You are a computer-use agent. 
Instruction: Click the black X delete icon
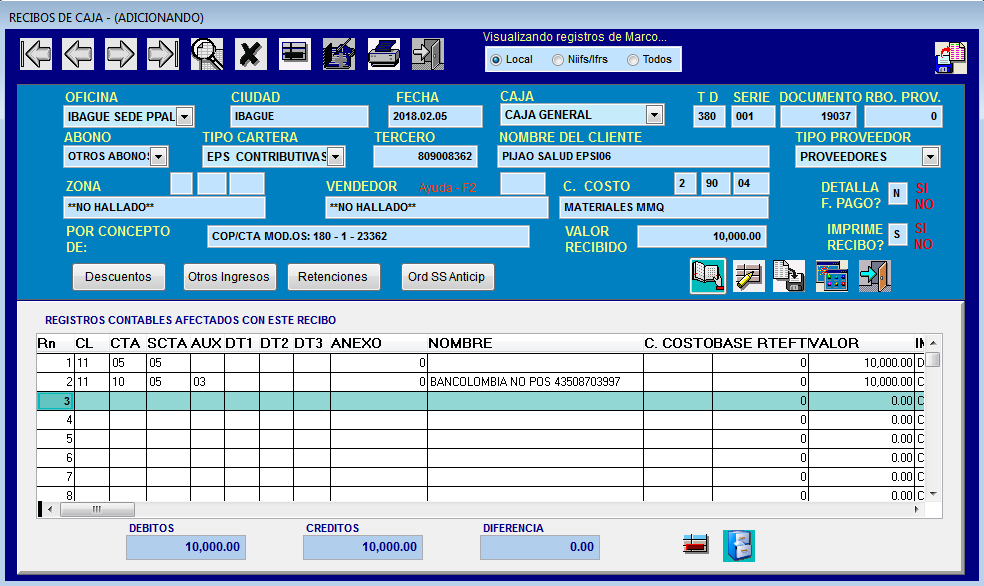tap(250, 54)
